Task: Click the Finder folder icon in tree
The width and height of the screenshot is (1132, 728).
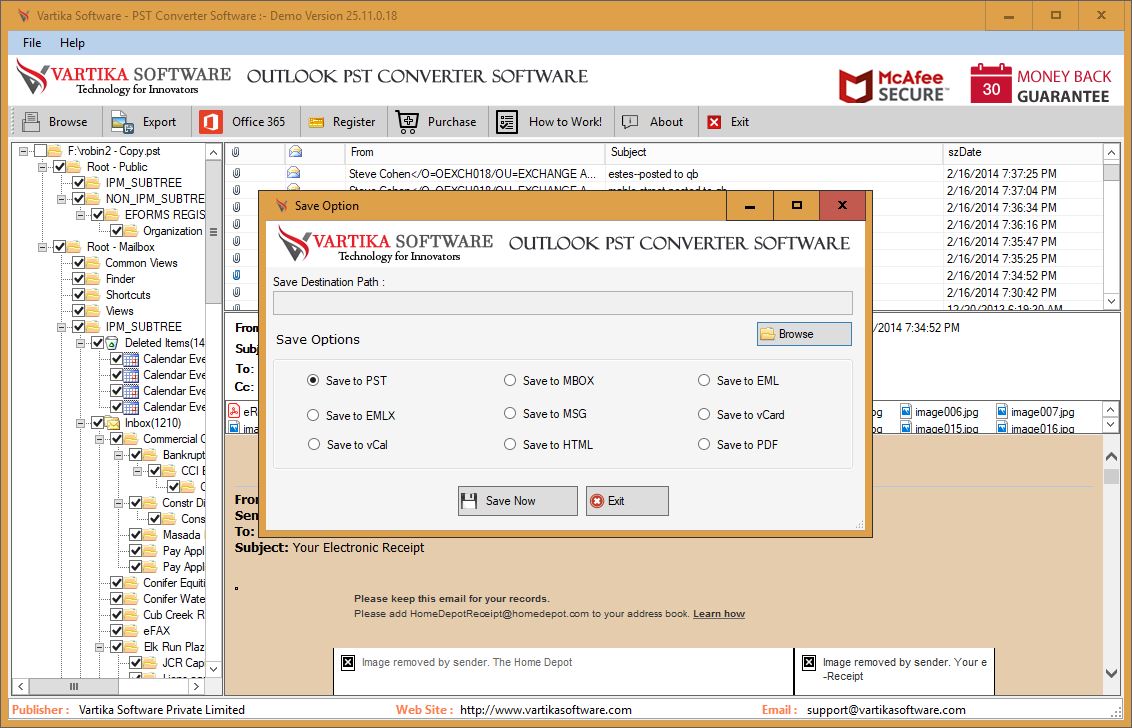Action: click(x=94, y=279)
